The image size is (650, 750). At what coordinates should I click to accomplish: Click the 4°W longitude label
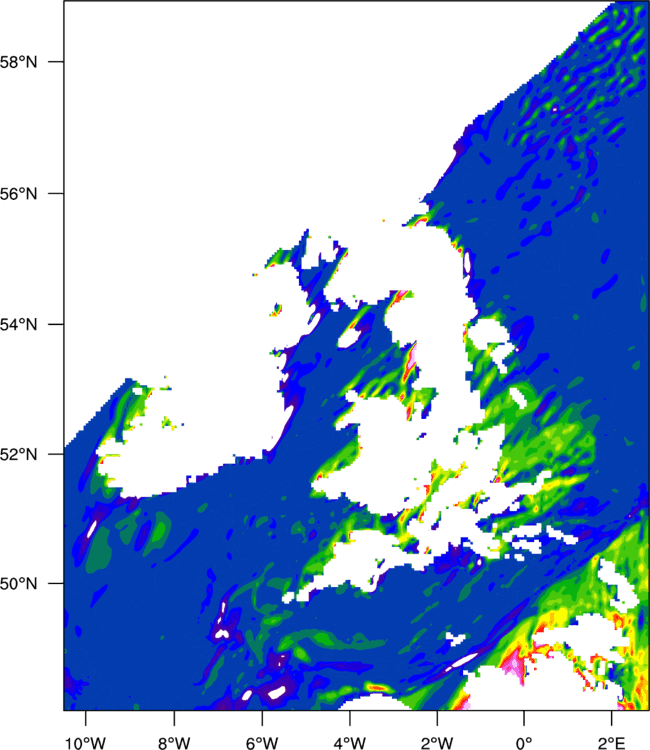tap(350, 743)
